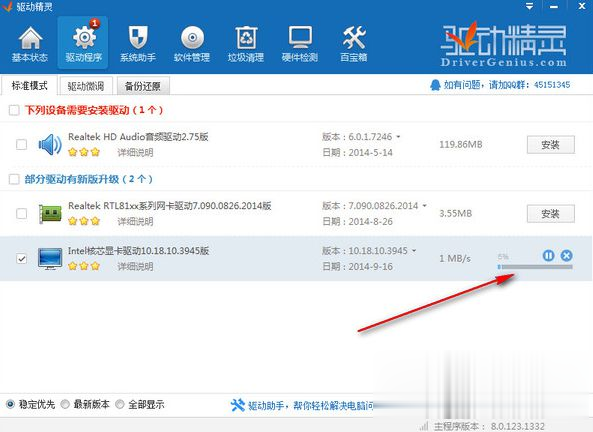Open 详细说明 for Realtek HD Audio
The height and width of the screenshot is (432, 593).
coord(135,152)
